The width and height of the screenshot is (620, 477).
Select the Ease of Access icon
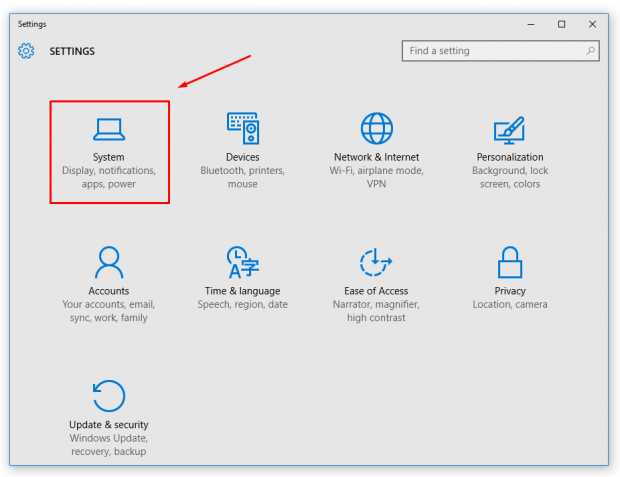(376, 262)
